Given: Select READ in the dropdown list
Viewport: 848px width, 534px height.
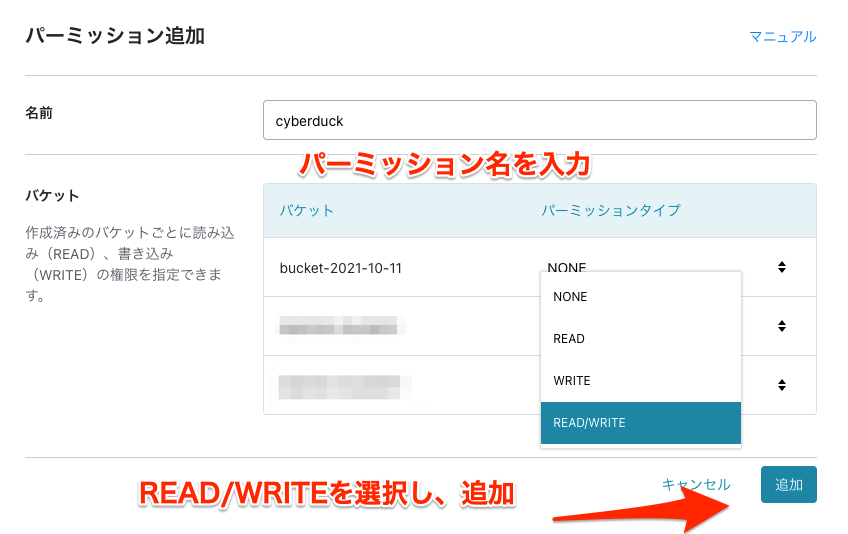Looking at the screenshot, I should tap(640, 339).
